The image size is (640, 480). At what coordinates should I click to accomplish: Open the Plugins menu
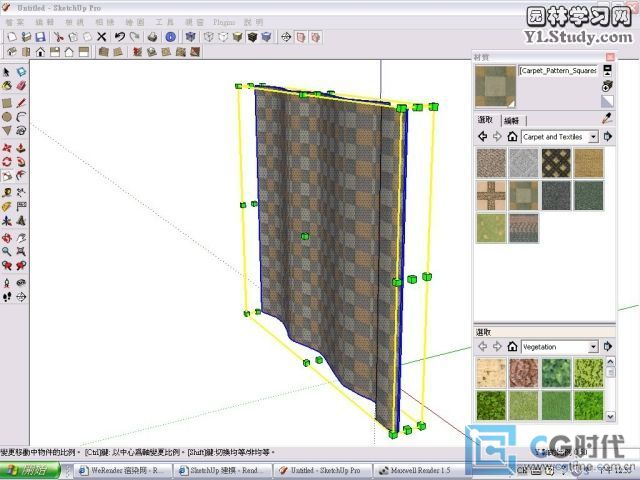tap(224, 22)
